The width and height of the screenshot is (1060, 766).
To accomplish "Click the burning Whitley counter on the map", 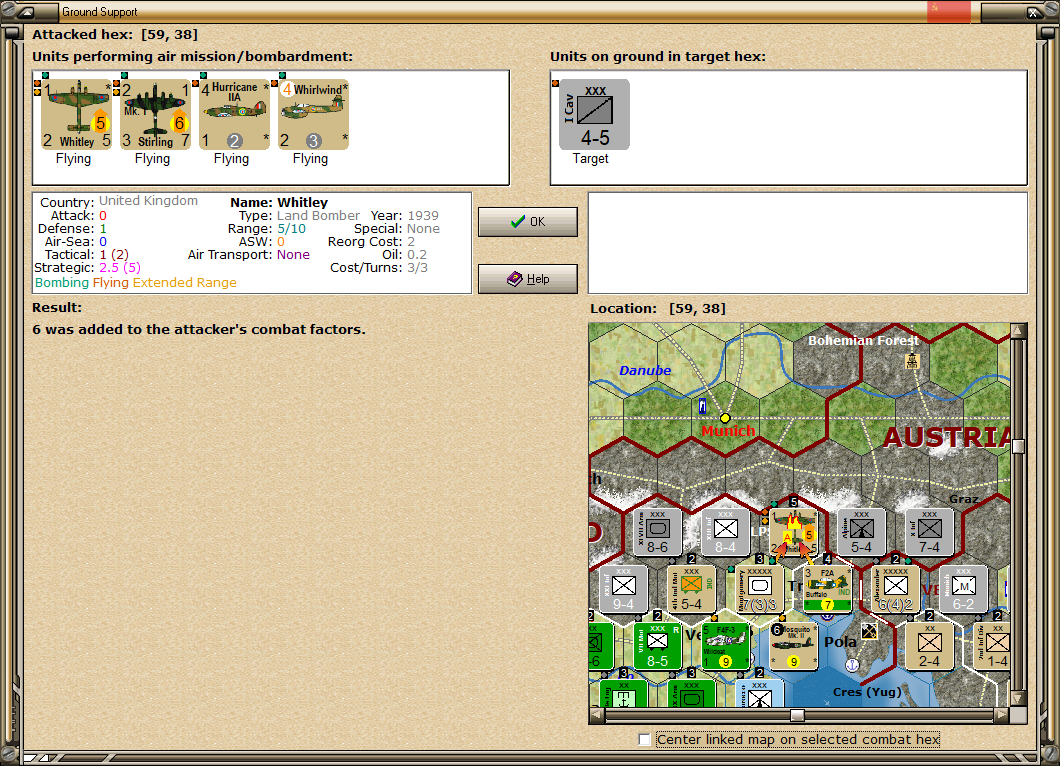I will [x=794, y=533].
